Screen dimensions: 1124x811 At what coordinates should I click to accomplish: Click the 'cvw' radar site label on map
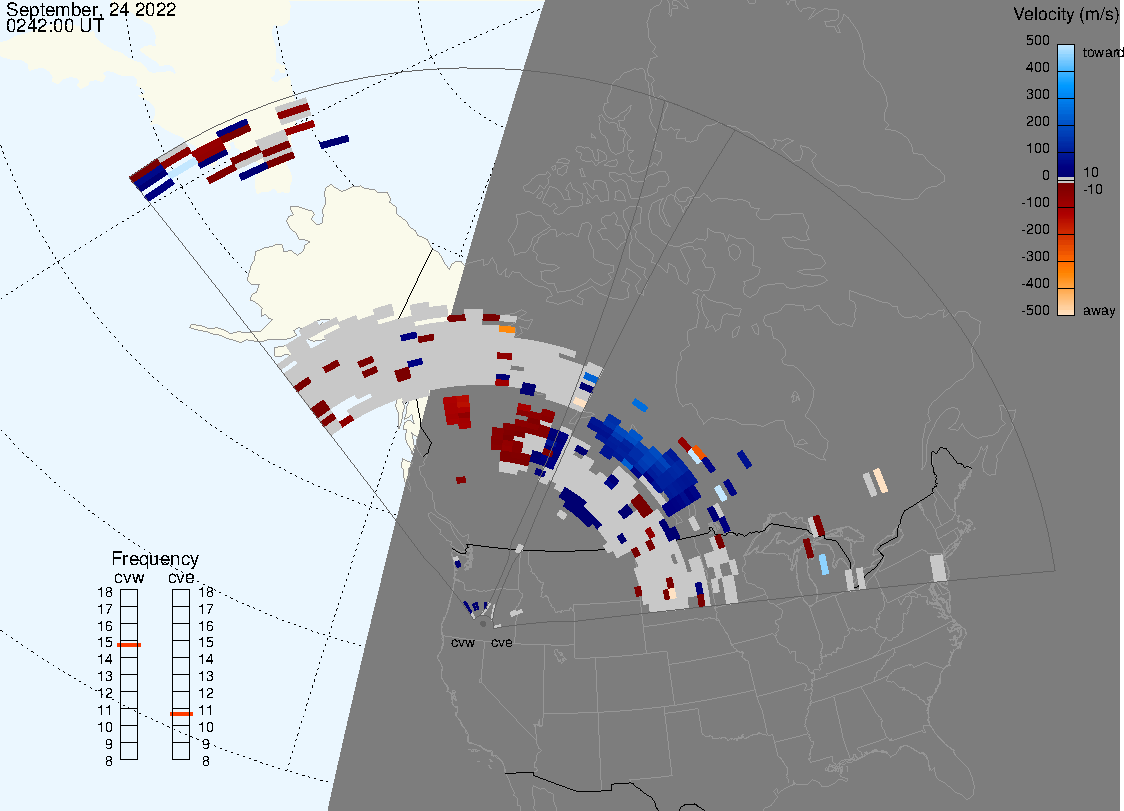463,642
